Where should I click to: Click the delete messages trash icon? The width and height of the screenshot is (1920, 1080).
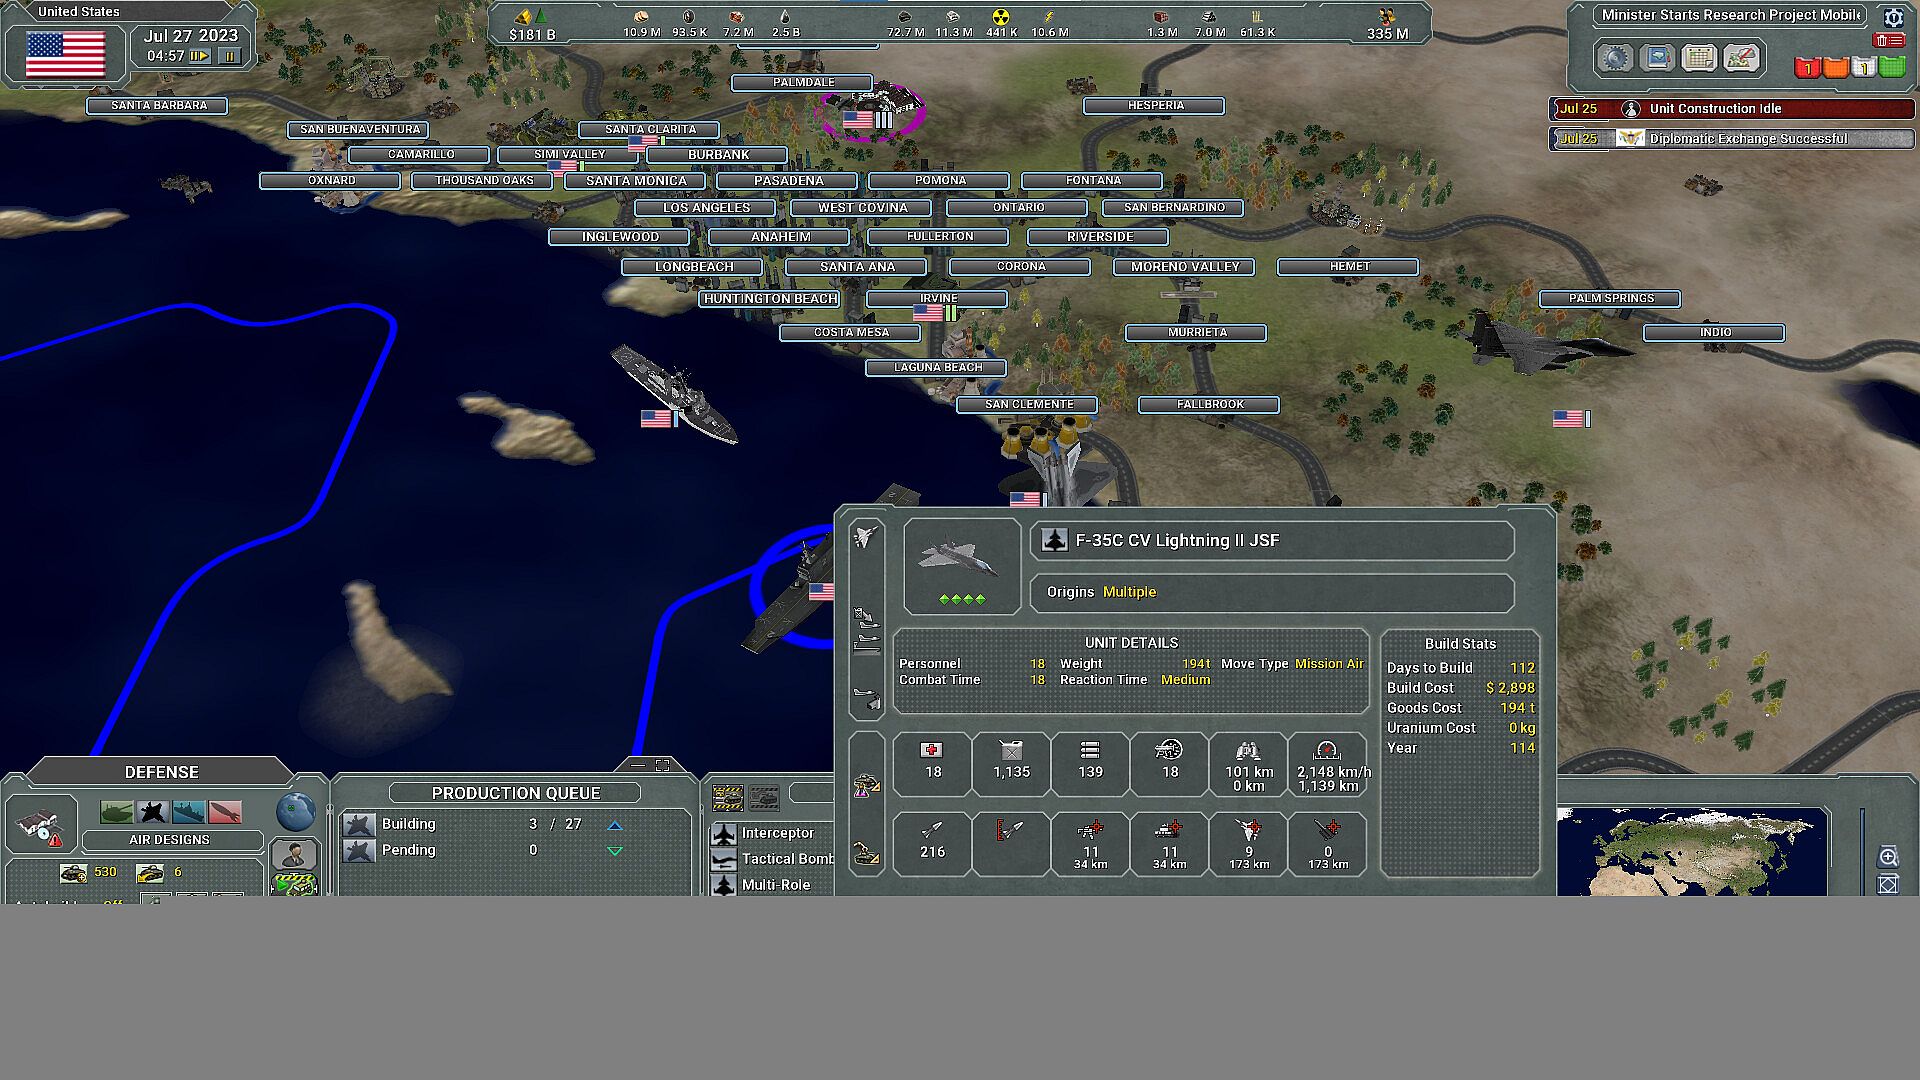[x=1887, y=40]
